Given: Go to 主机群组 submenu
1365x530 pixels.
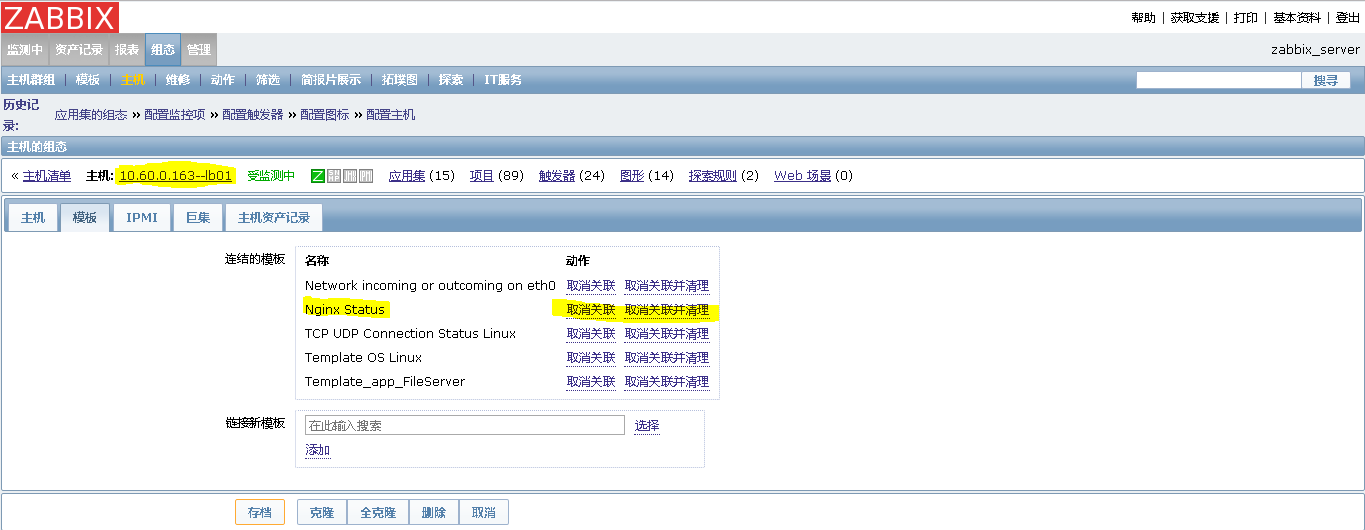Looking at the screenshot, I should click(31, 80).
